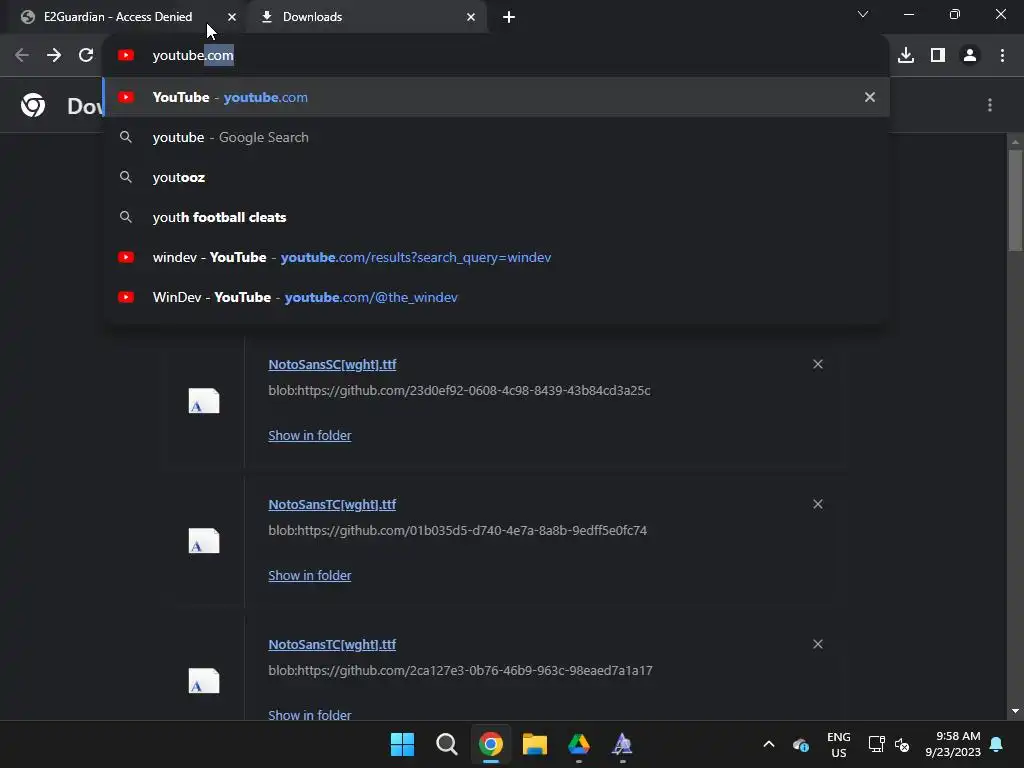Click the font file icon beside NotoSansSC[wght].ttf
This screenshot has height=768, width=1024.
[x=204, y=401]
